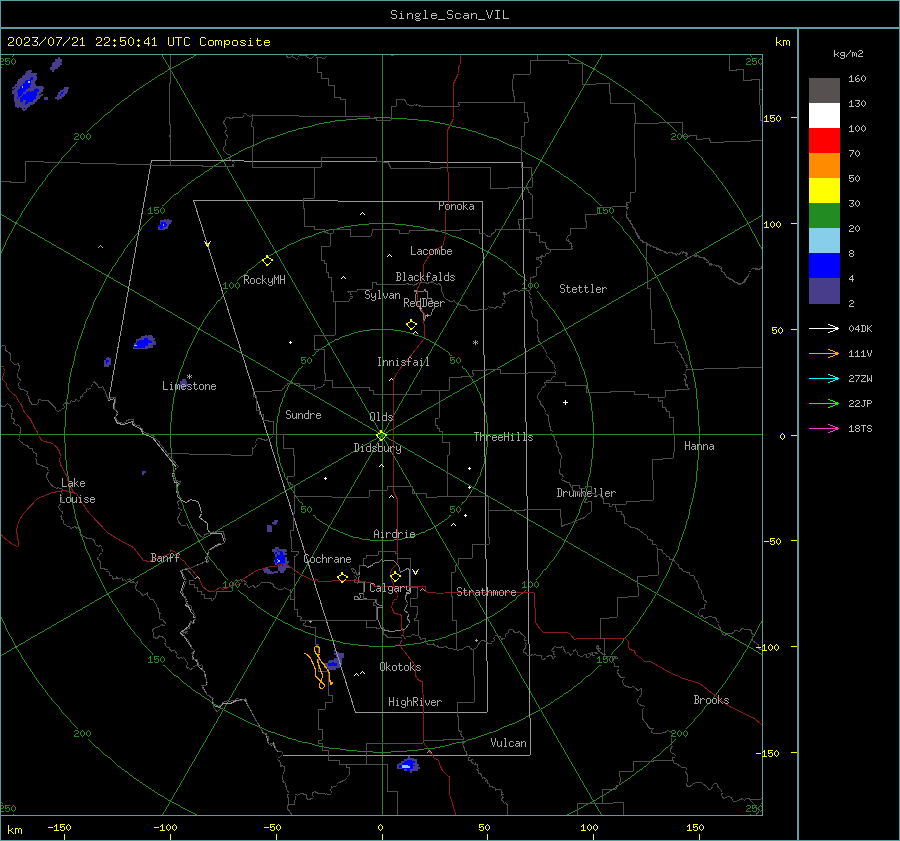This screenshot has height=841, width=900.
Task: Click the blue VIL cell south of Vulcan
Action: (x=408, y=765)
